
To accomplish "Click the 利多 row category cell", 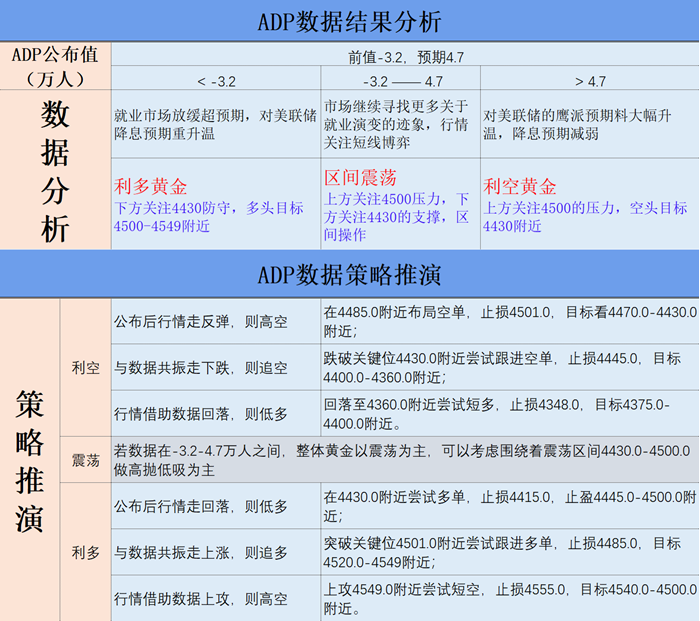I will [86, 552].
